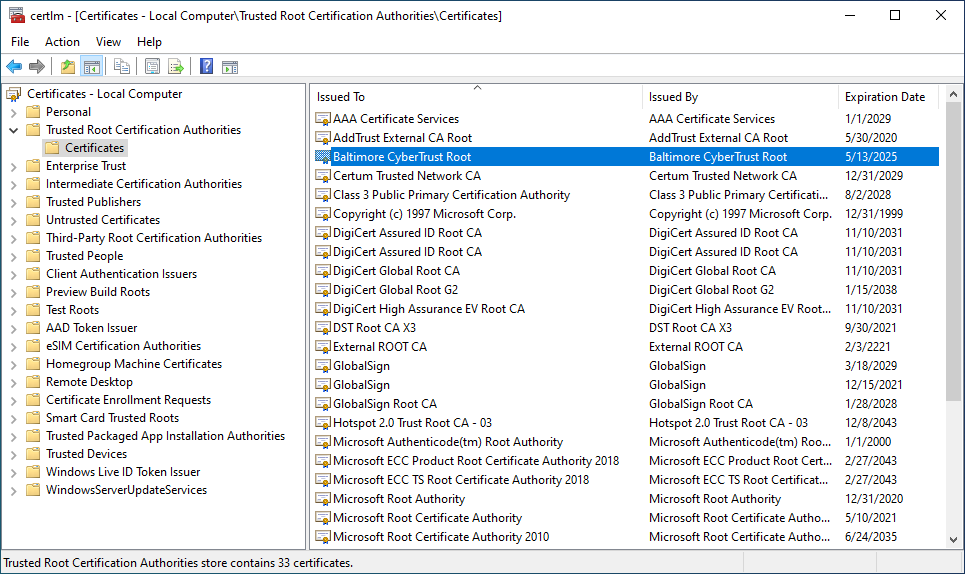
Task: Click certificate icon beside Certum Trusted Network CA
Action: point(322,176)
